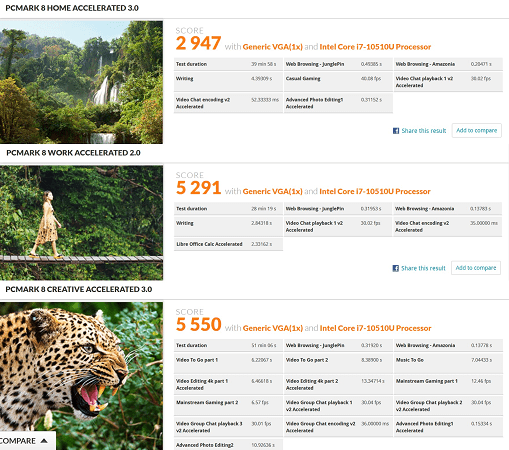
Task: Click Video Chat playback 1 v2 row in Work results
Action: coord(338,227)
